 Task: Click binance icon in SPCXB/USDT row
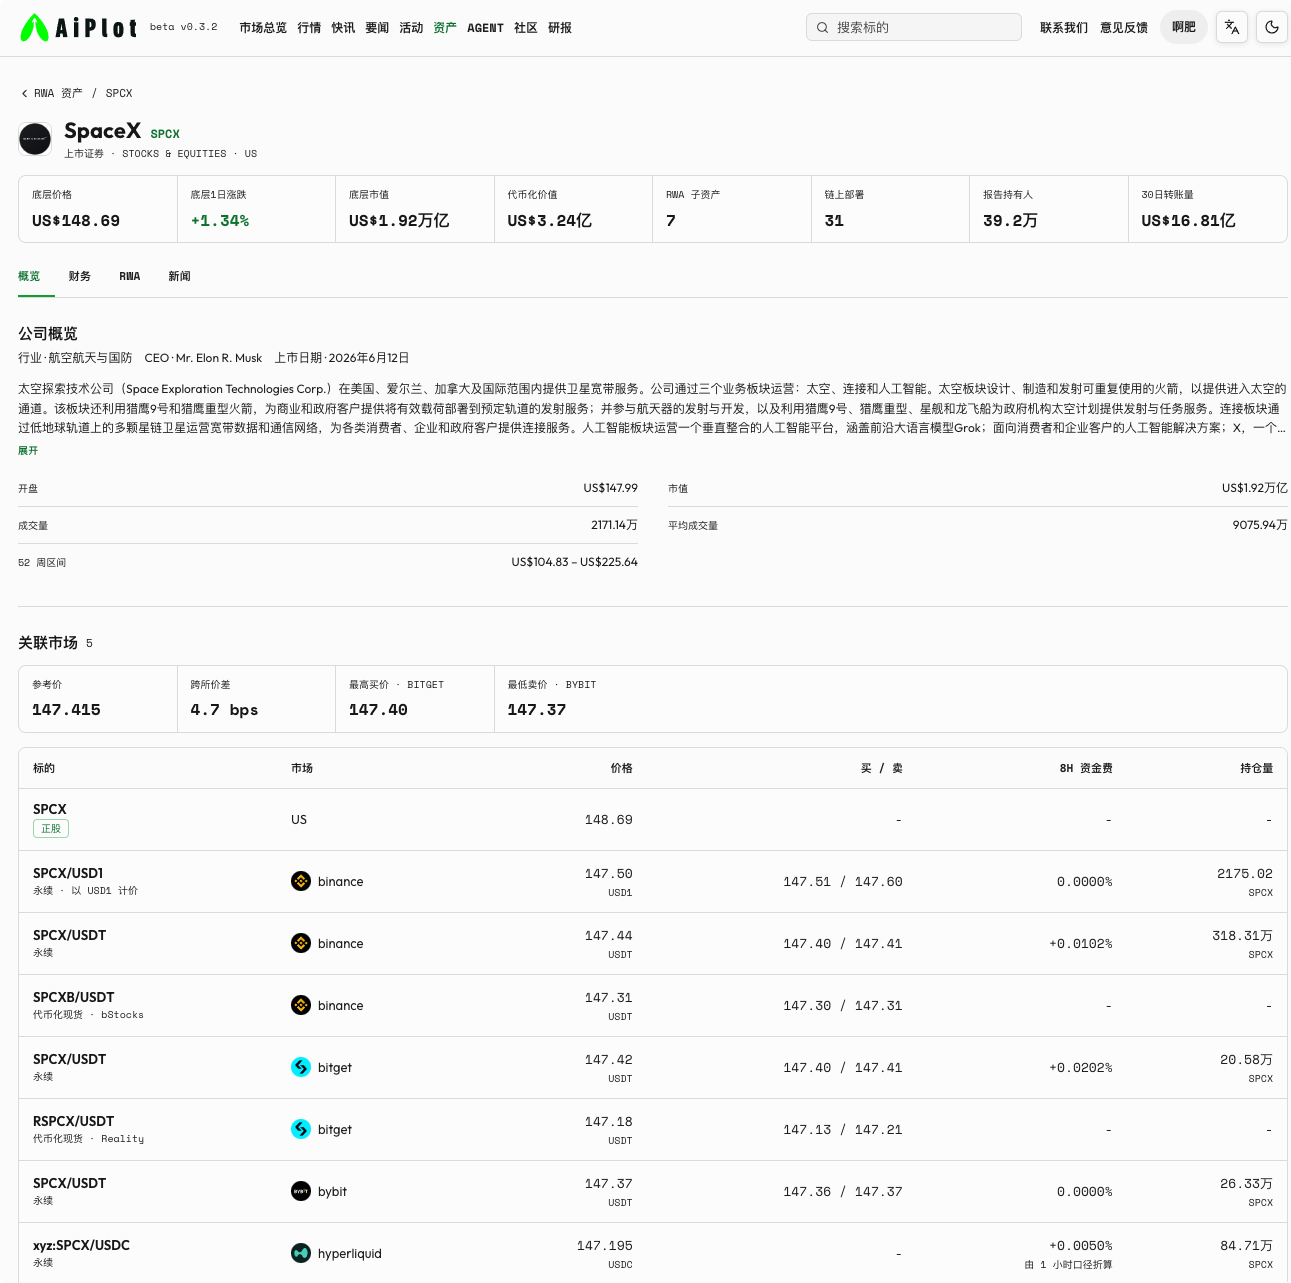pyautogui.click(x=301, y=1005)
